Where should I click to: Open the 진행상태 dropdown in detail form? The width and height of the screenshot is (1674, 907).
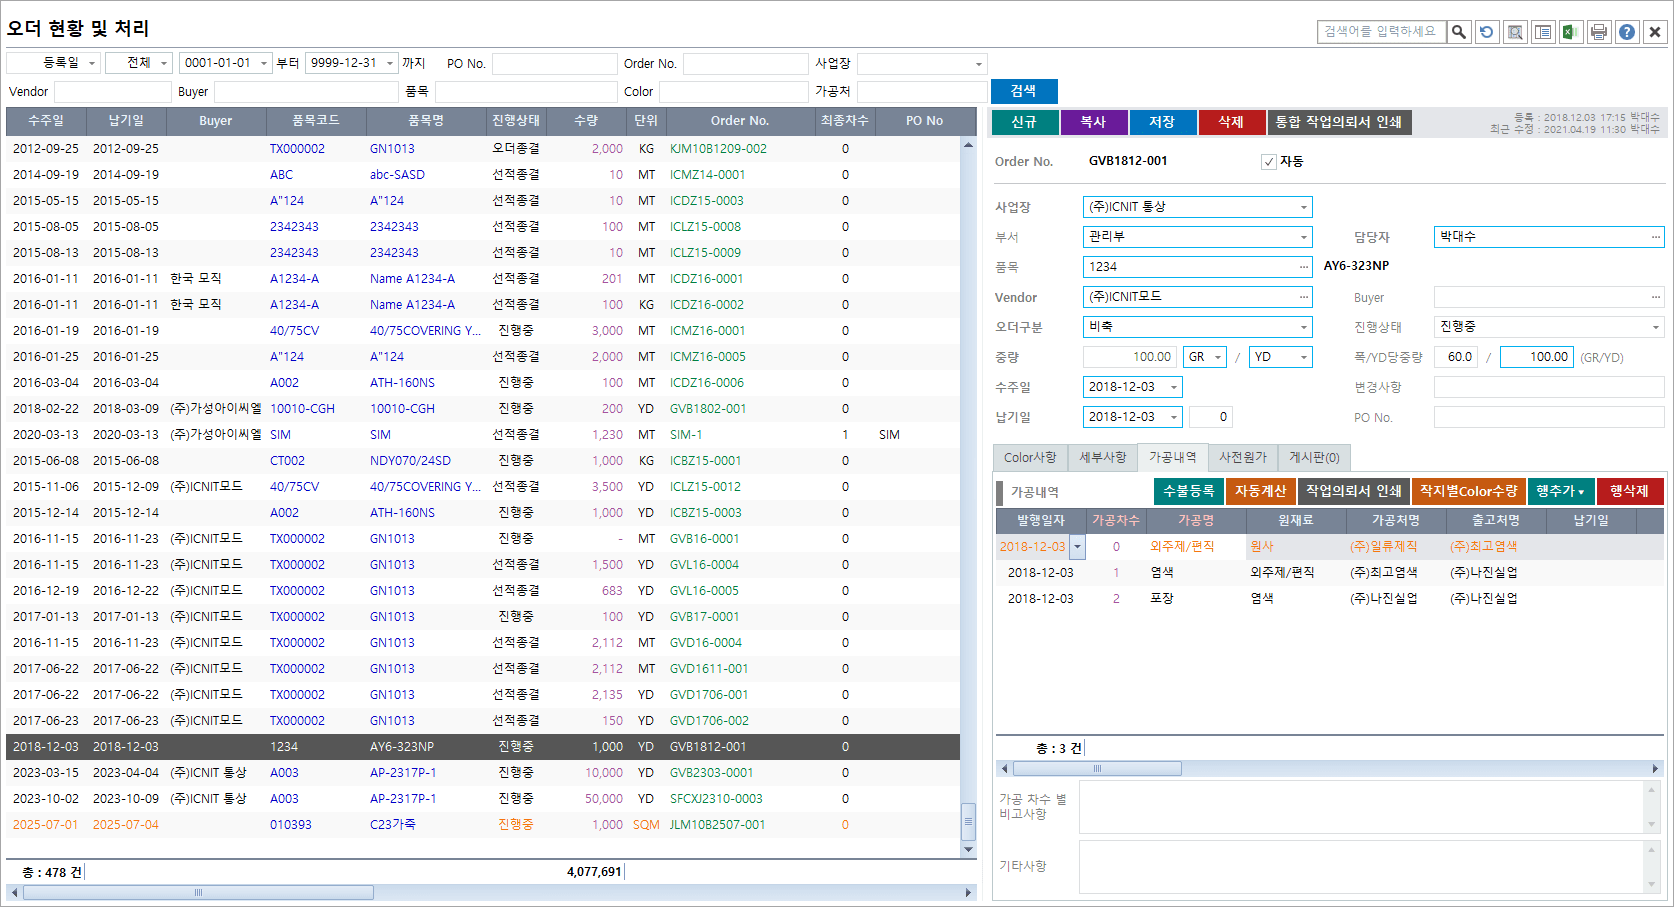(1655, 327)
